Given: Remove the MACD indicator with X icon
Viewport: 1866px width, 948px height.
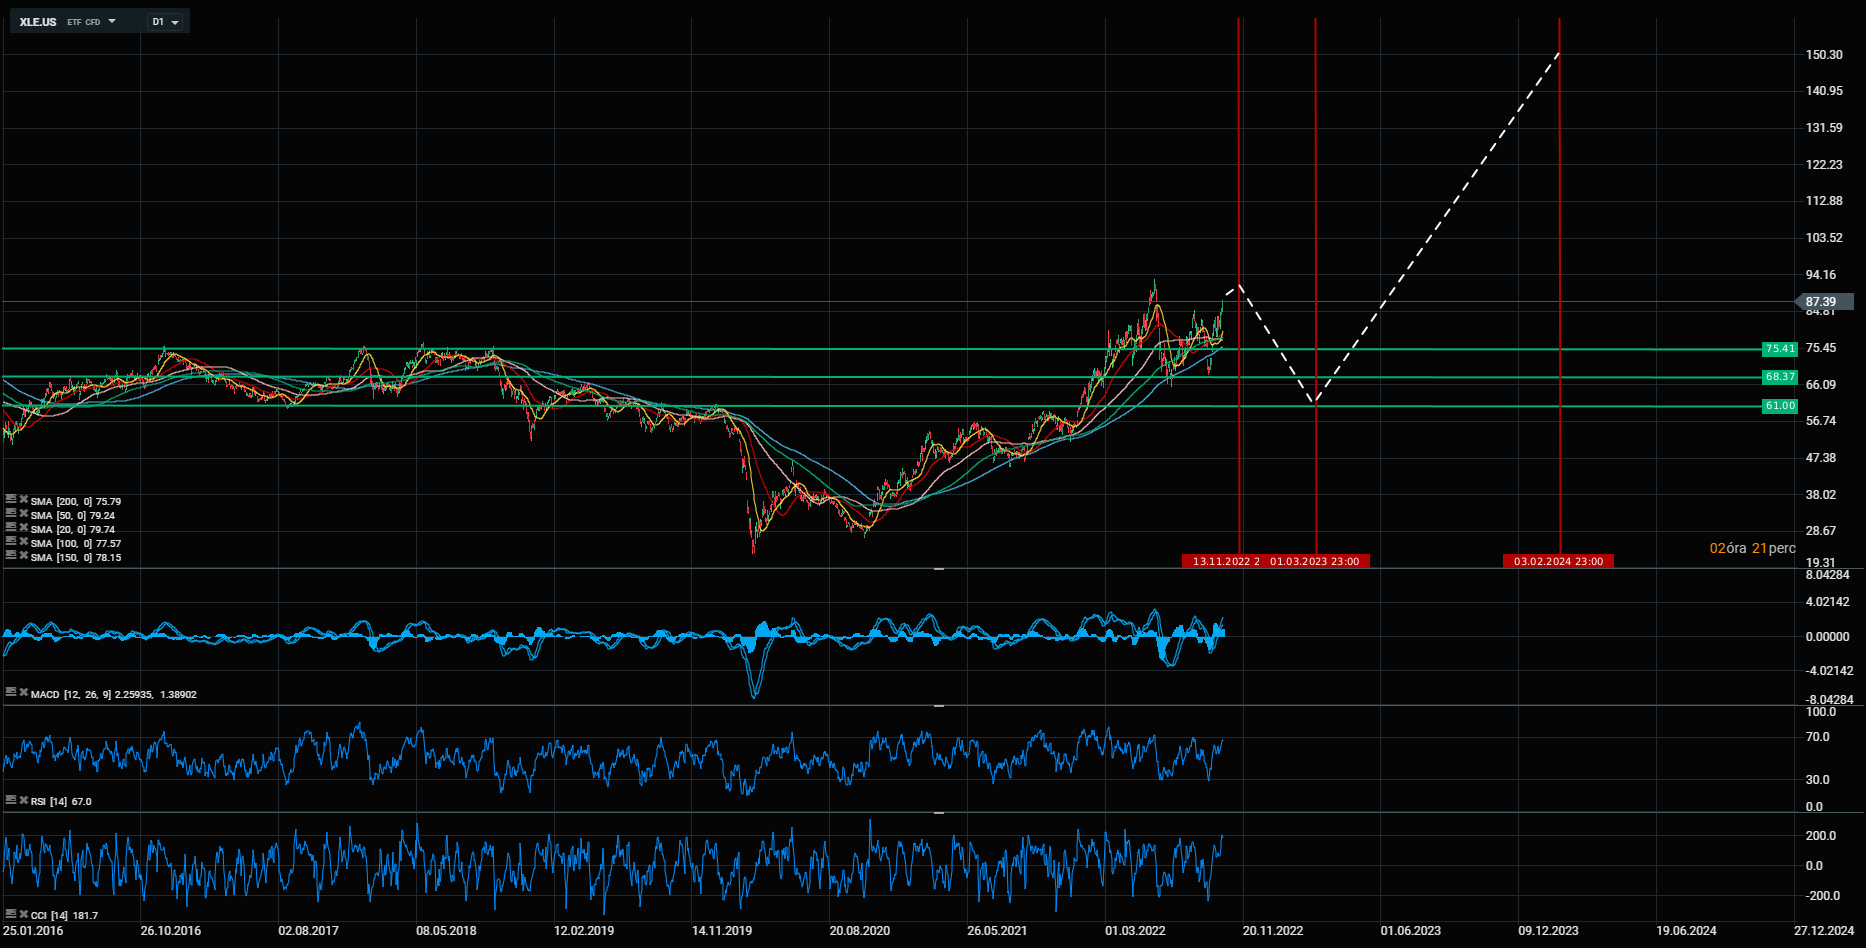Looking at the screenshot, I should 23,692.
